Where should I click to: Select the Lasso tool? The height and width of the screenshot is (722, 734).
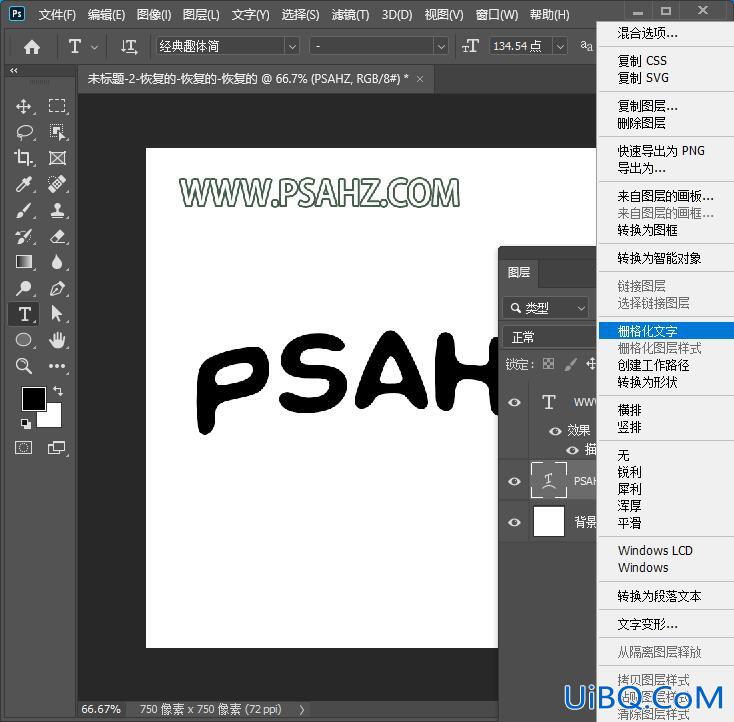[23, 133]
